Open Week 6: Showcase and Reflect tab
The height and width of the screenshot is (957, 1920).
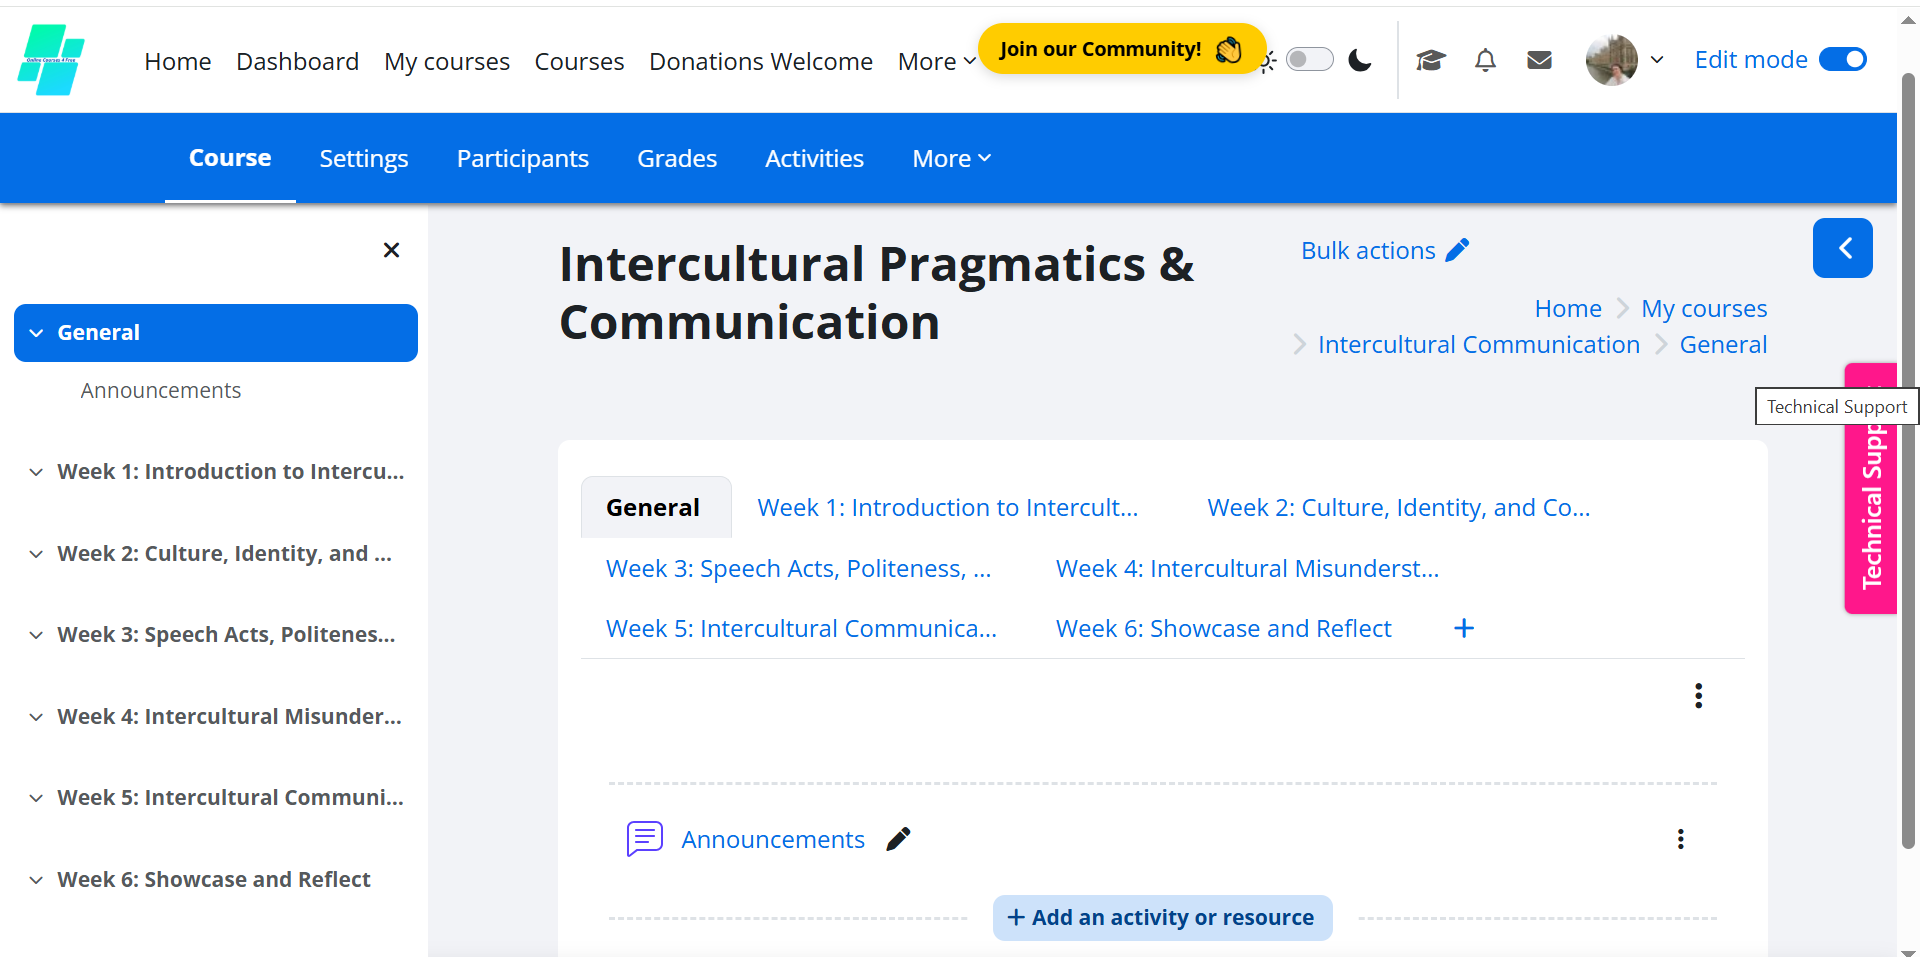point(1224,629)
